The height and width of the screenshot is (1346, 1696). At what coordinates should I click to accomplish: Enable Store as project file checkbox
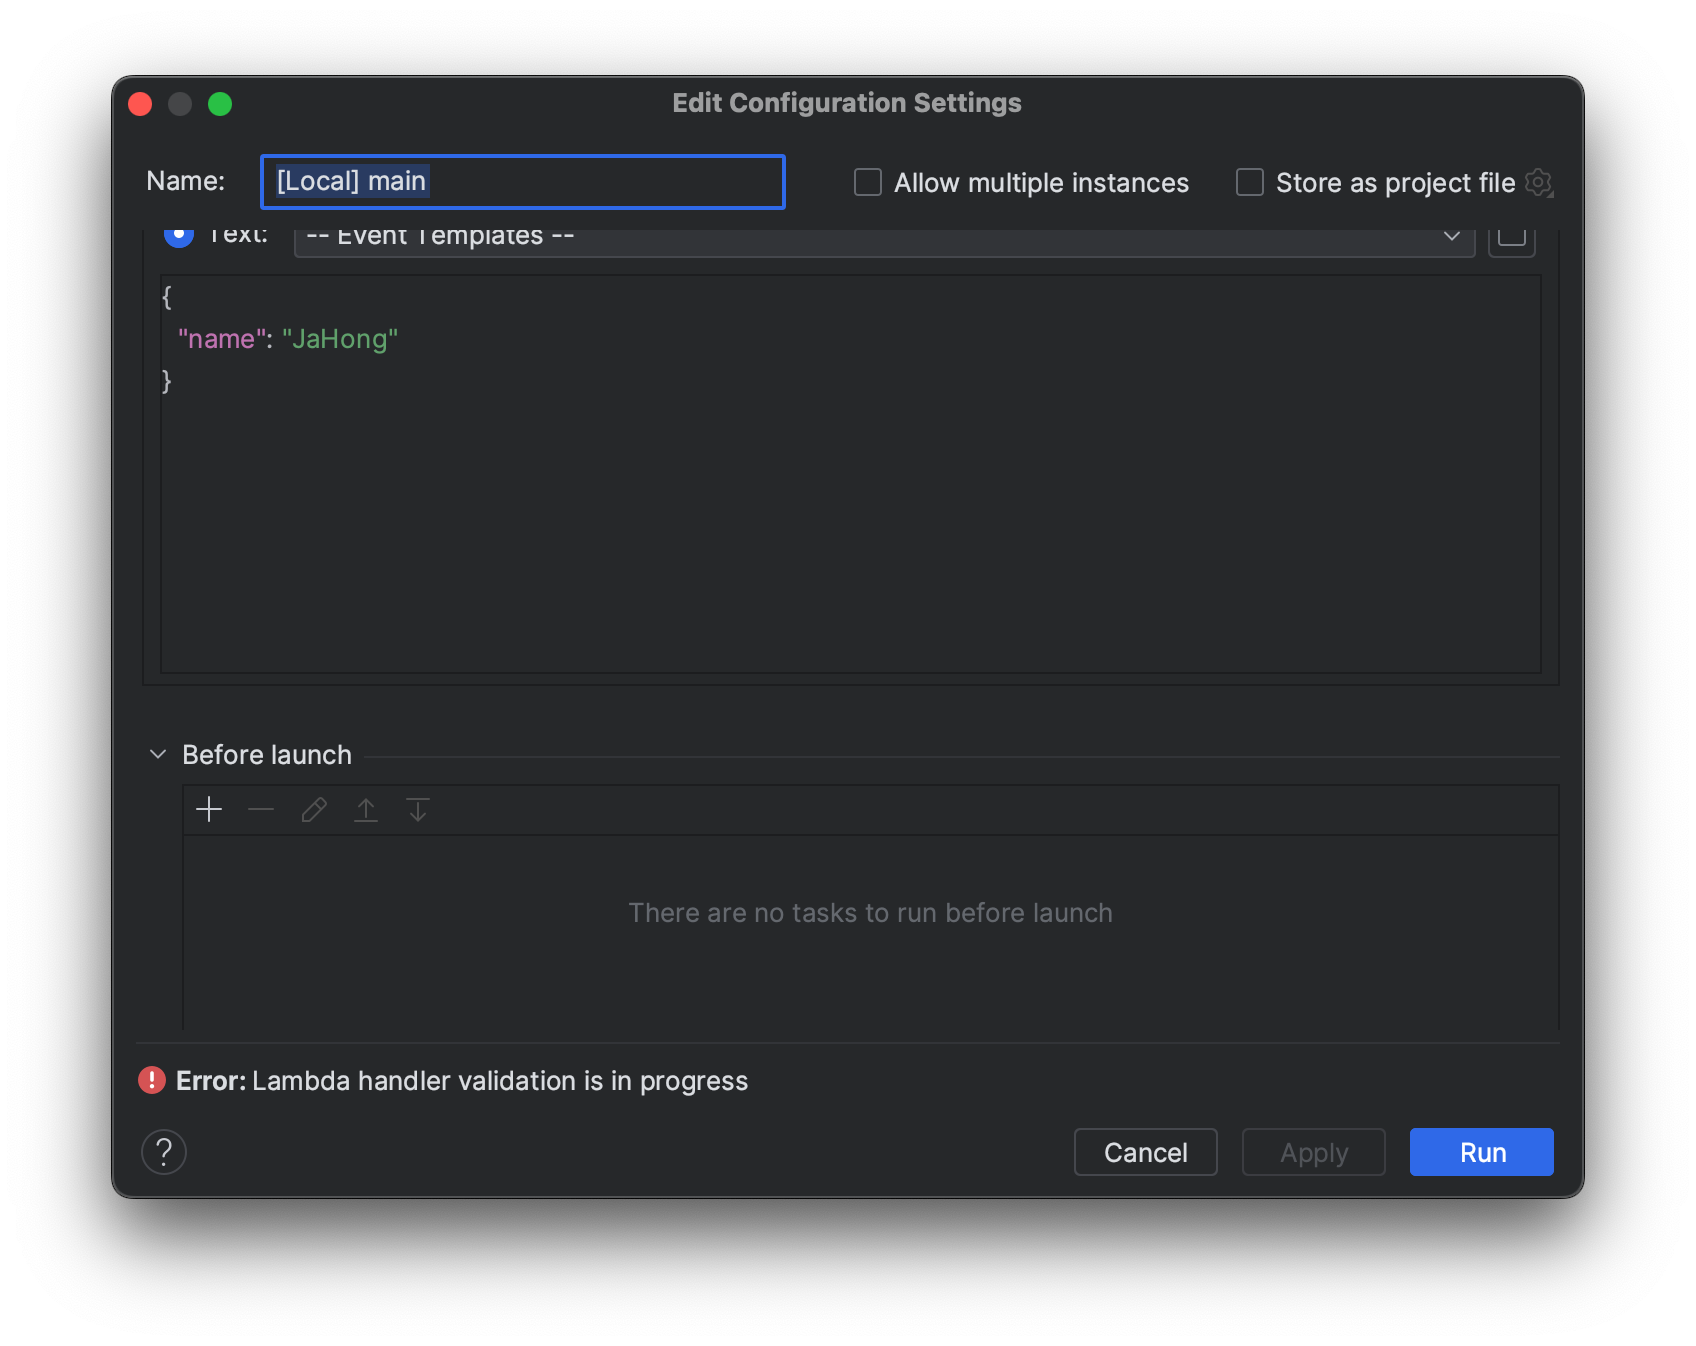click(1250, 182)
